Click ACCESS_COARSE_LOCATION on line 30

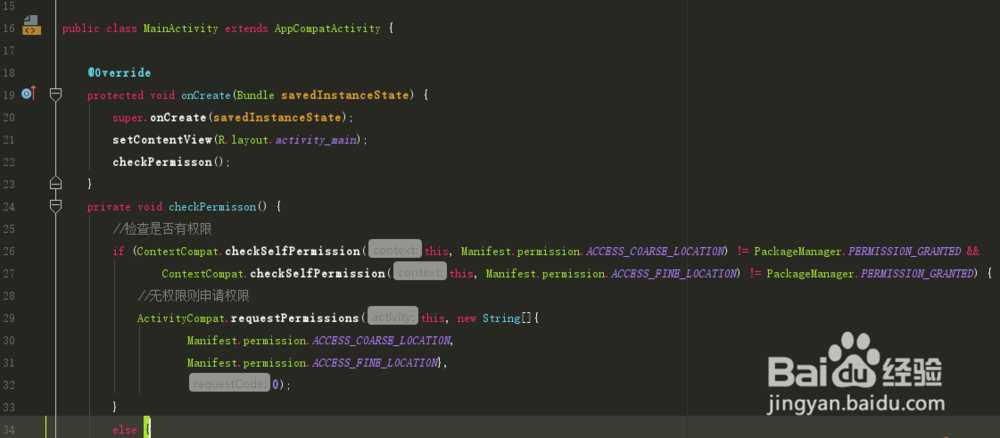tap(380, 340)
